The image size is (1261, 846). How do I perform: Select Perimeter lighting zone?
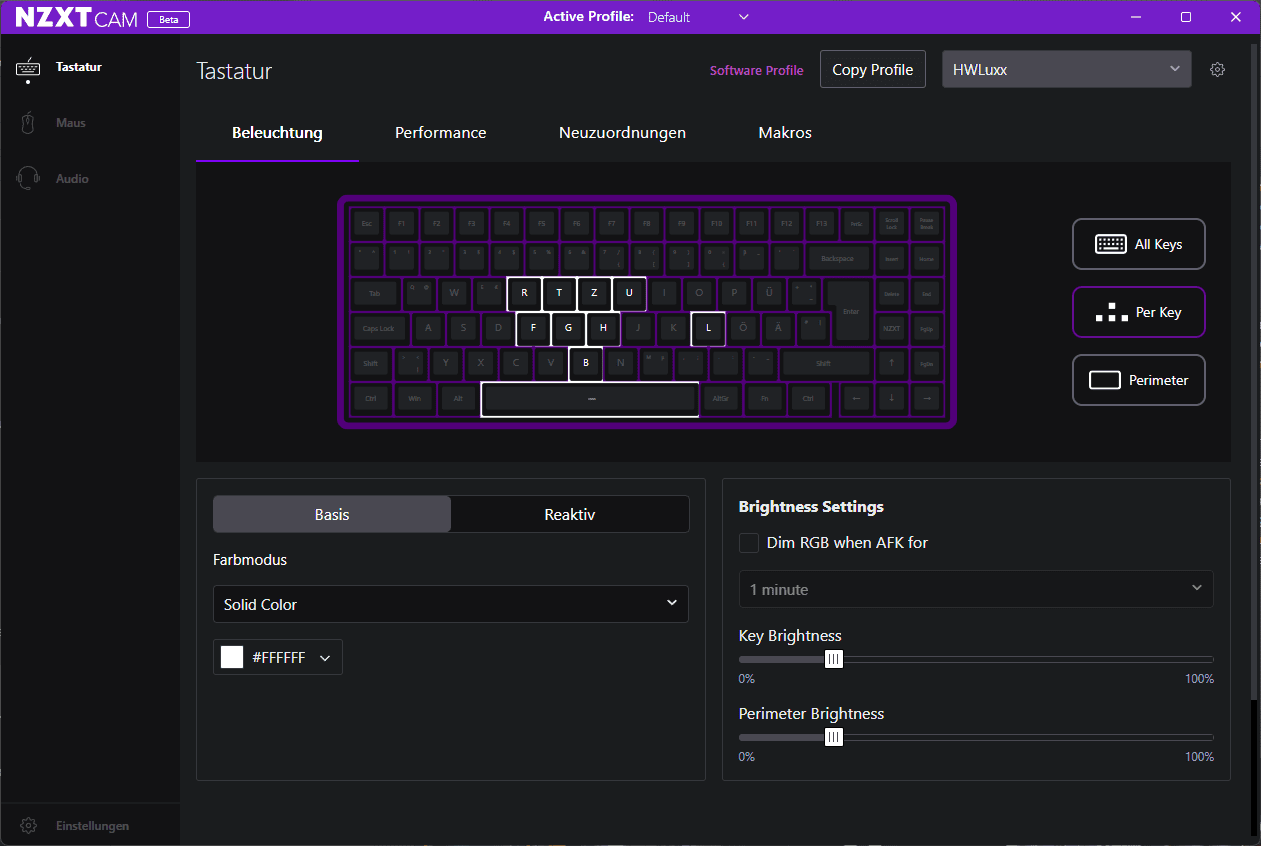click(x=1138, y=380)
